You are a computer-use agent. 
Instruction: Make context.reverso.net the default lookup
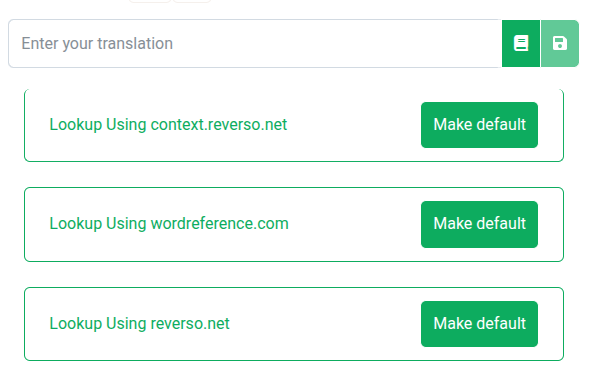click(479, 125)
